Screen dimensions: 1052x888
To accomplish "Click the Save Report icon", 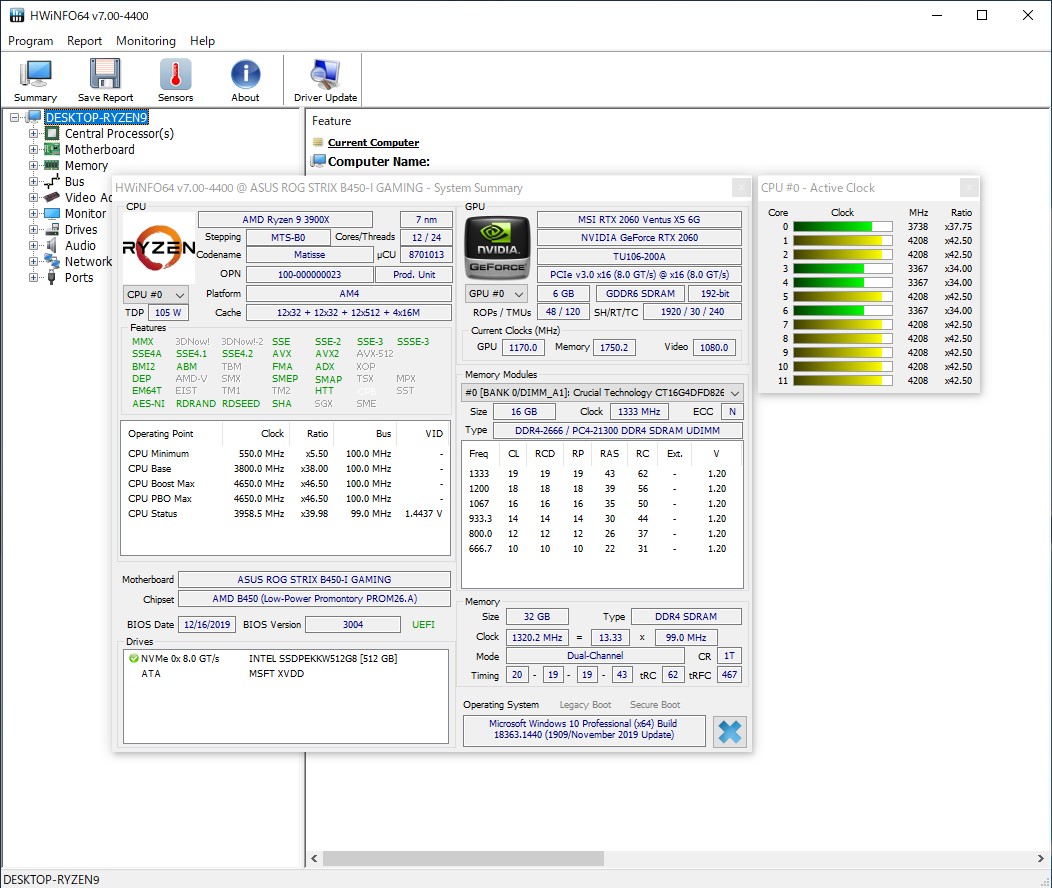I will pyautogui.click(x=104, y=79).
